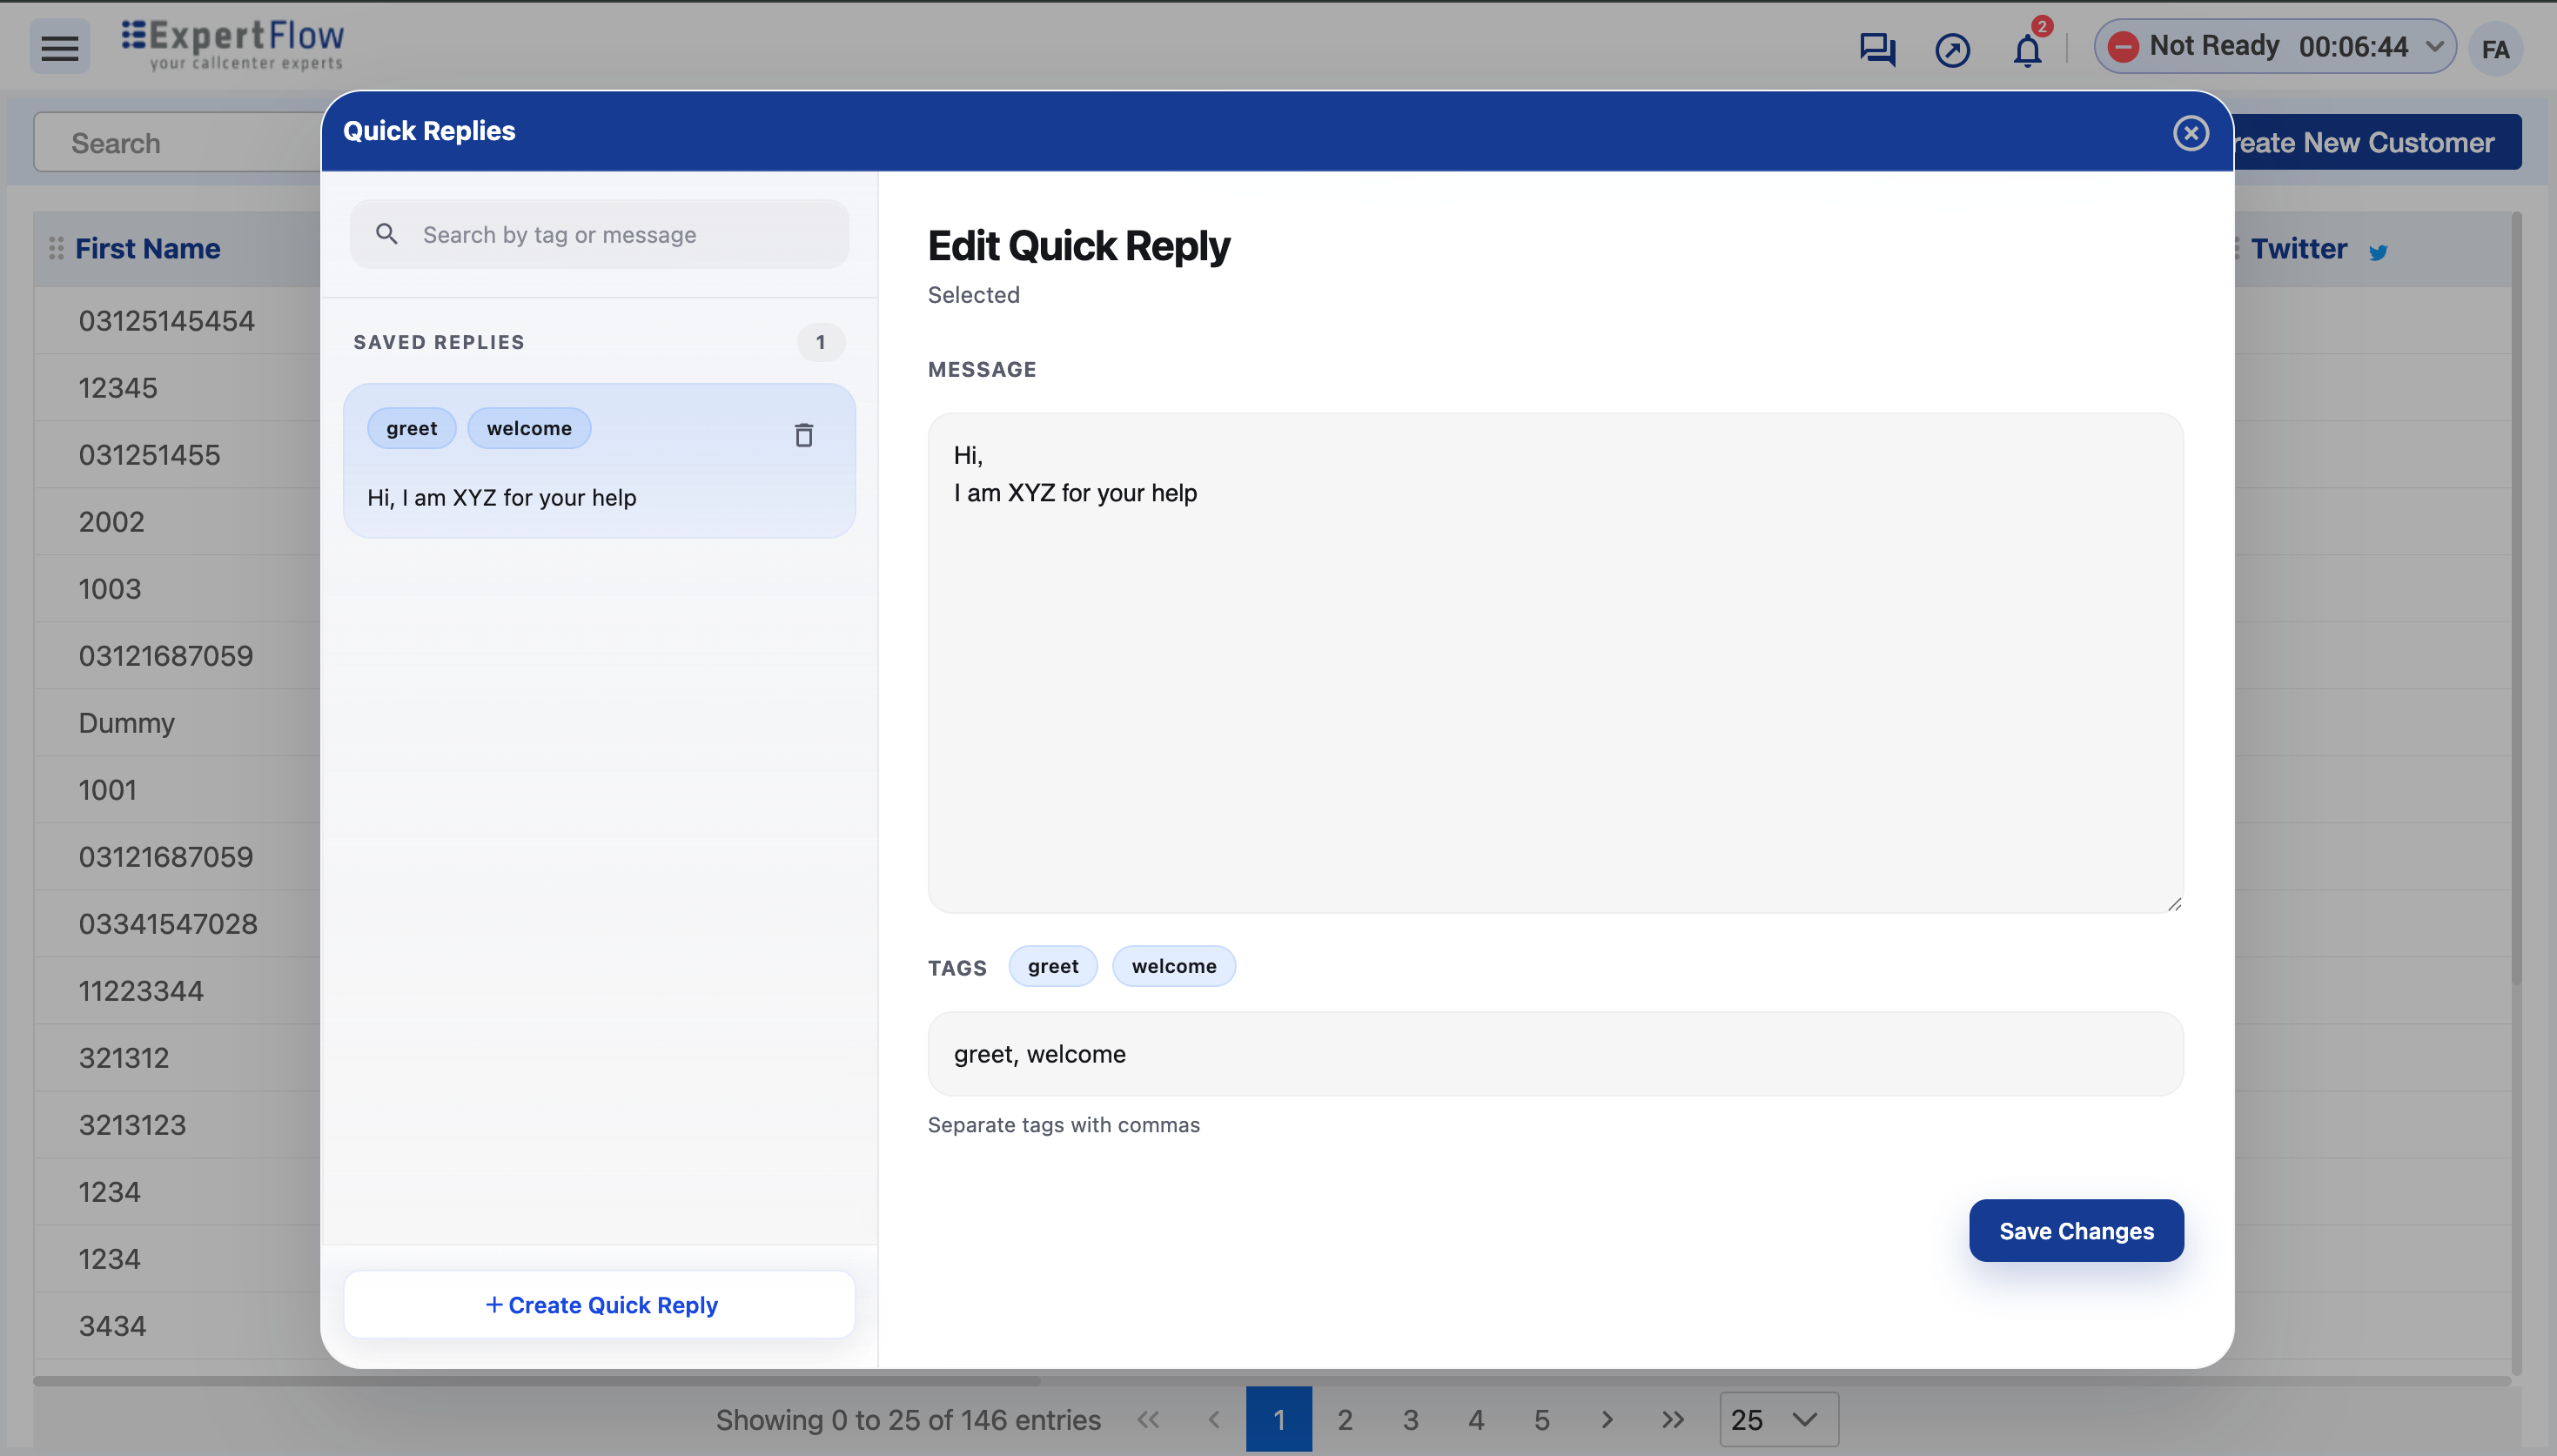Click the search magnifier icon
Screen dimensions: 2557x1456
pos(386,234)
